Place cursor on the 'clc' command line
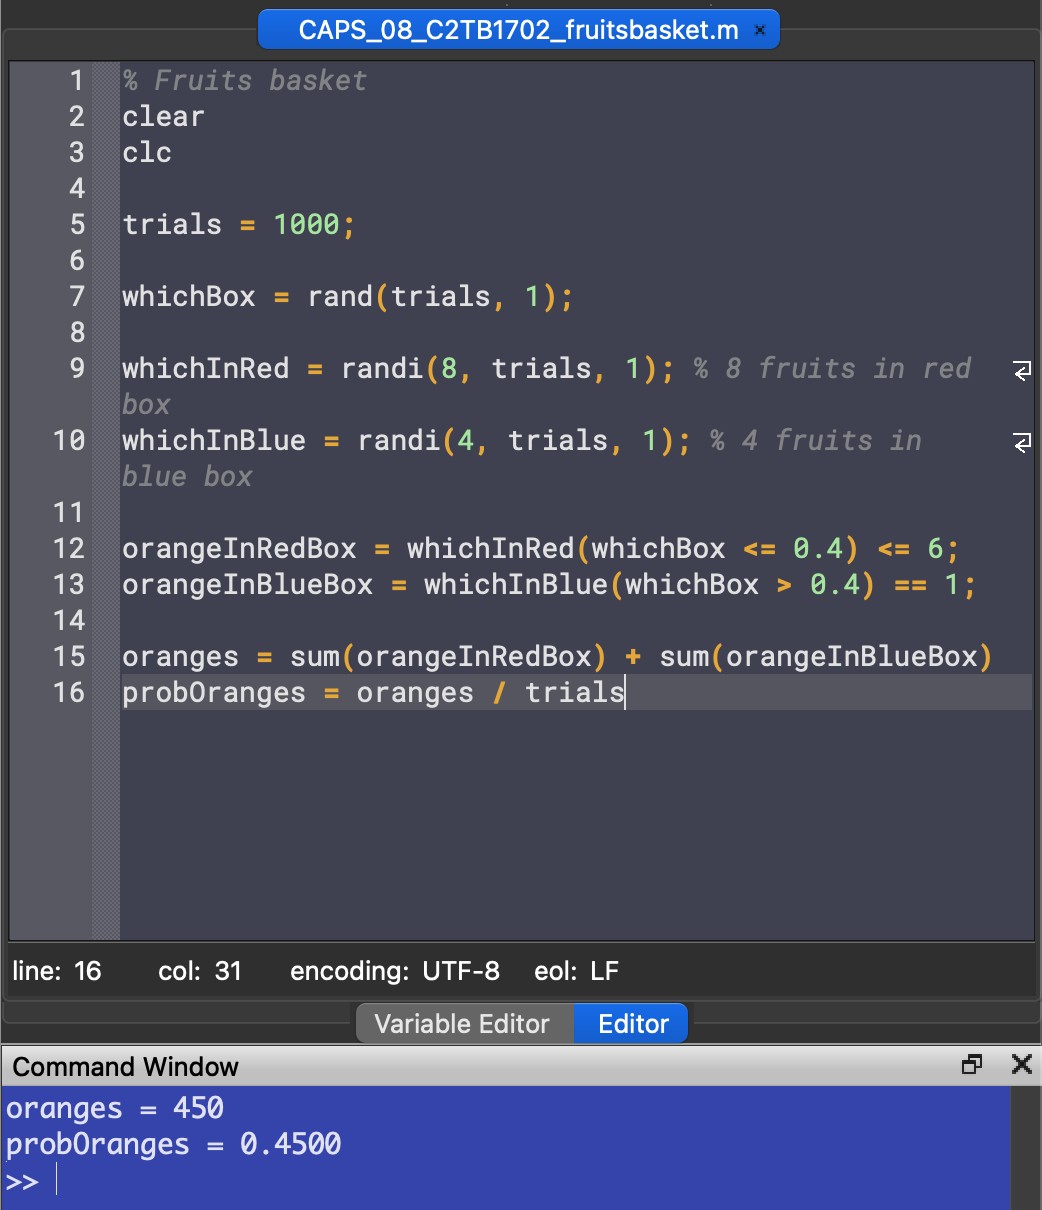 coord(147,153)
